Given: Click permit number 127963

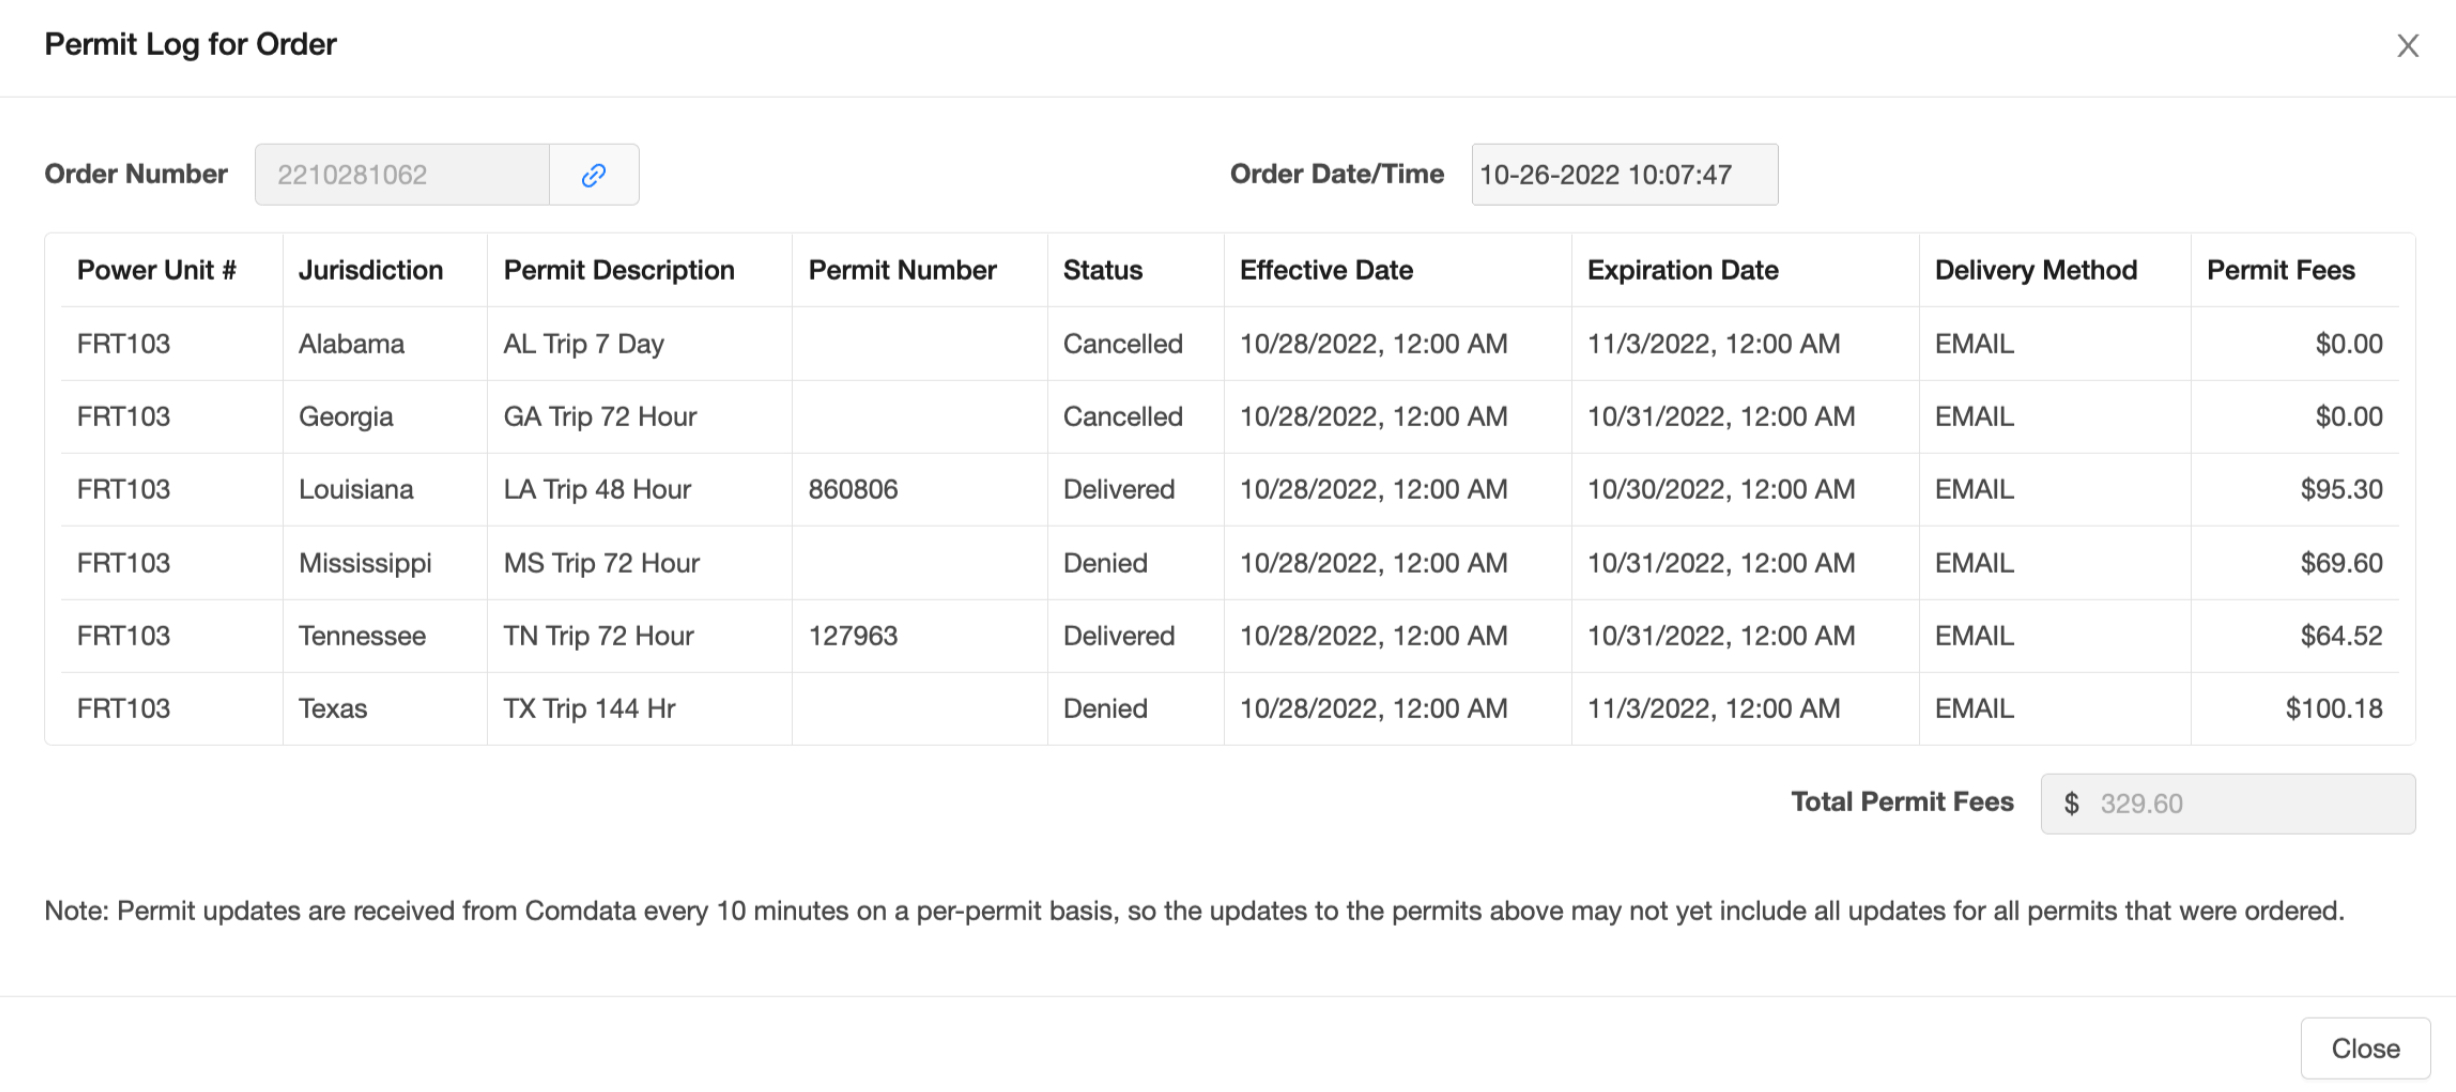Looking at the screenshot, I should (853, 636).
